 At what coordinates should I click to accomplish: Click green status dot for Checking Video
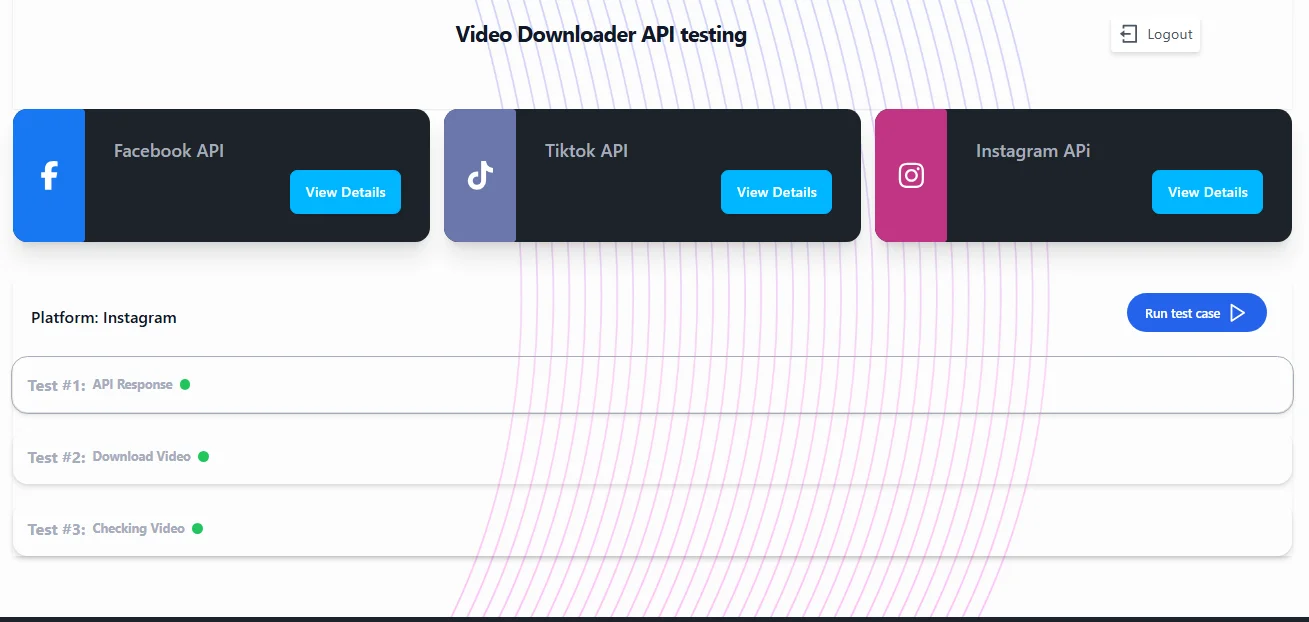pos(197,529)
